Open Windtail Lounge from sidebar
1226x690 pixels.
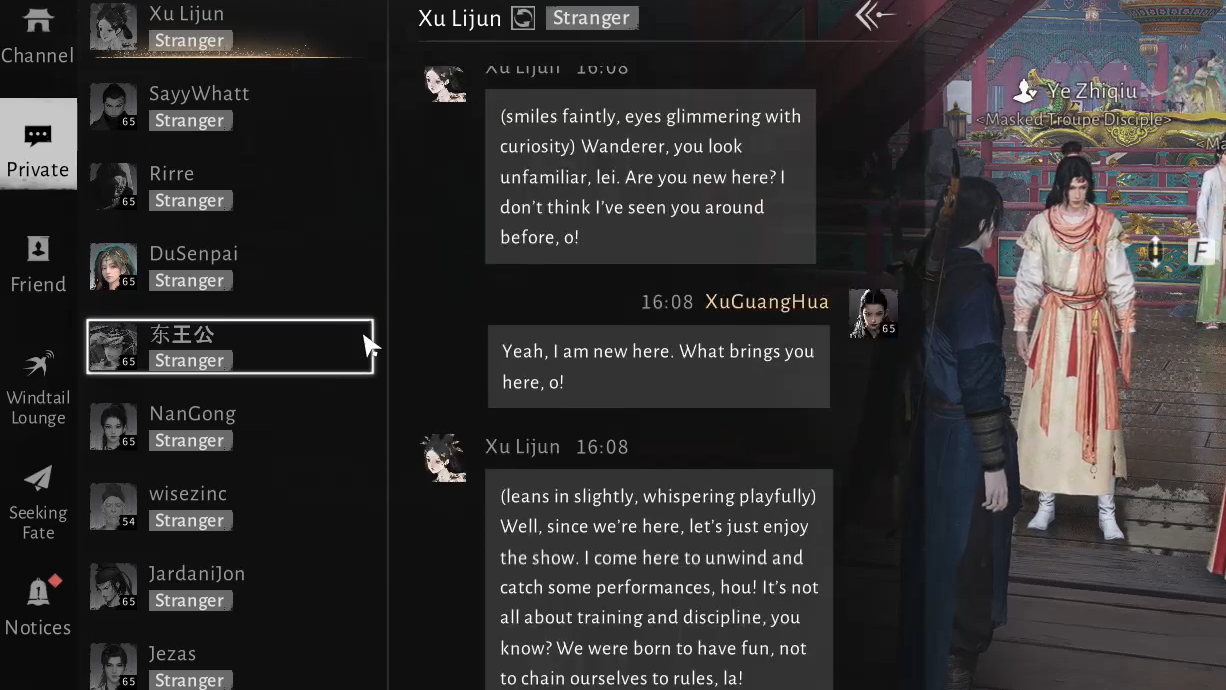[x=38, y=389]
